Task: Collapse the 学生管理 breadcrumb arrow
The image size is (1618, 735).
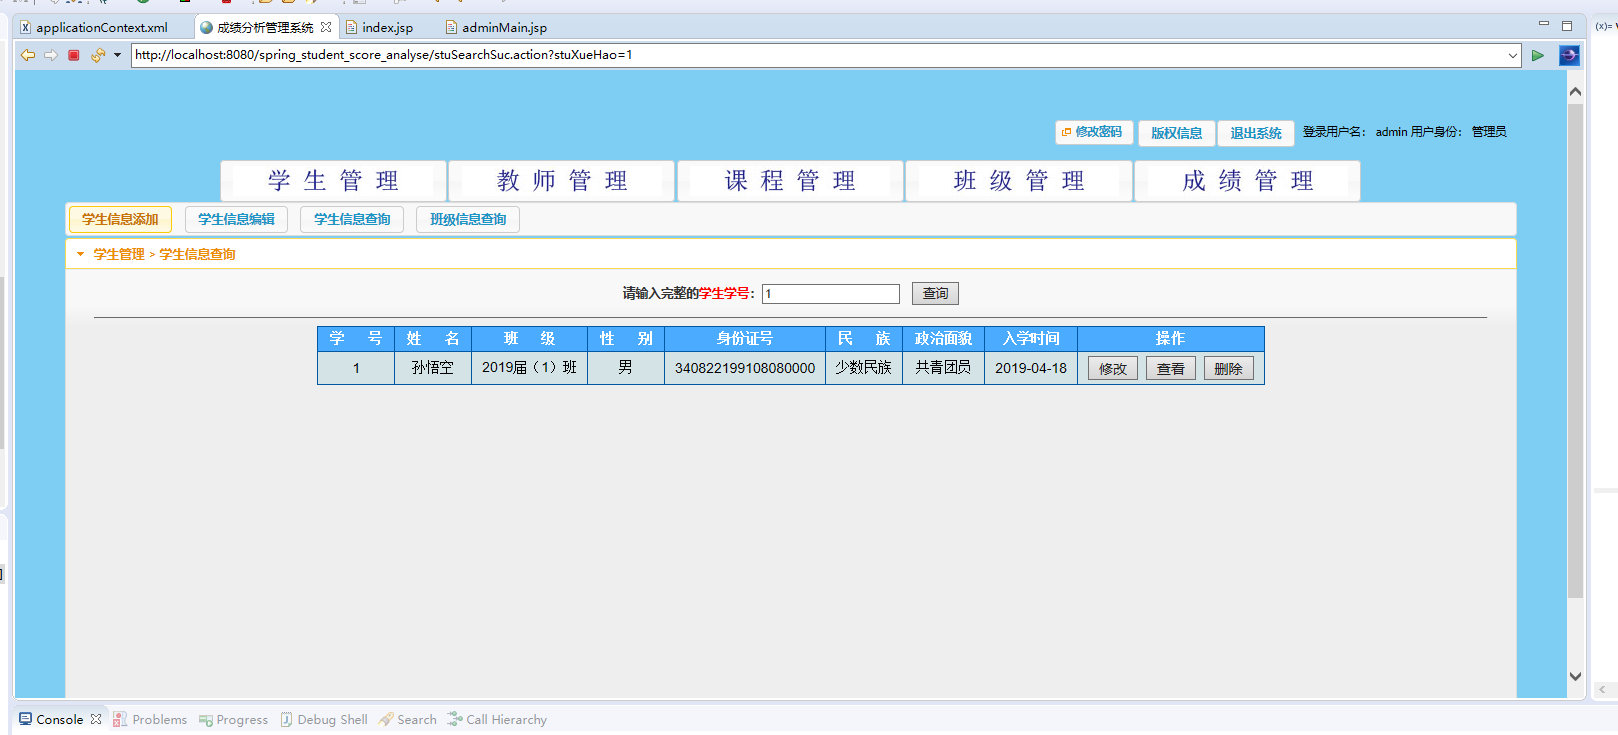Action: pos(80,254)
